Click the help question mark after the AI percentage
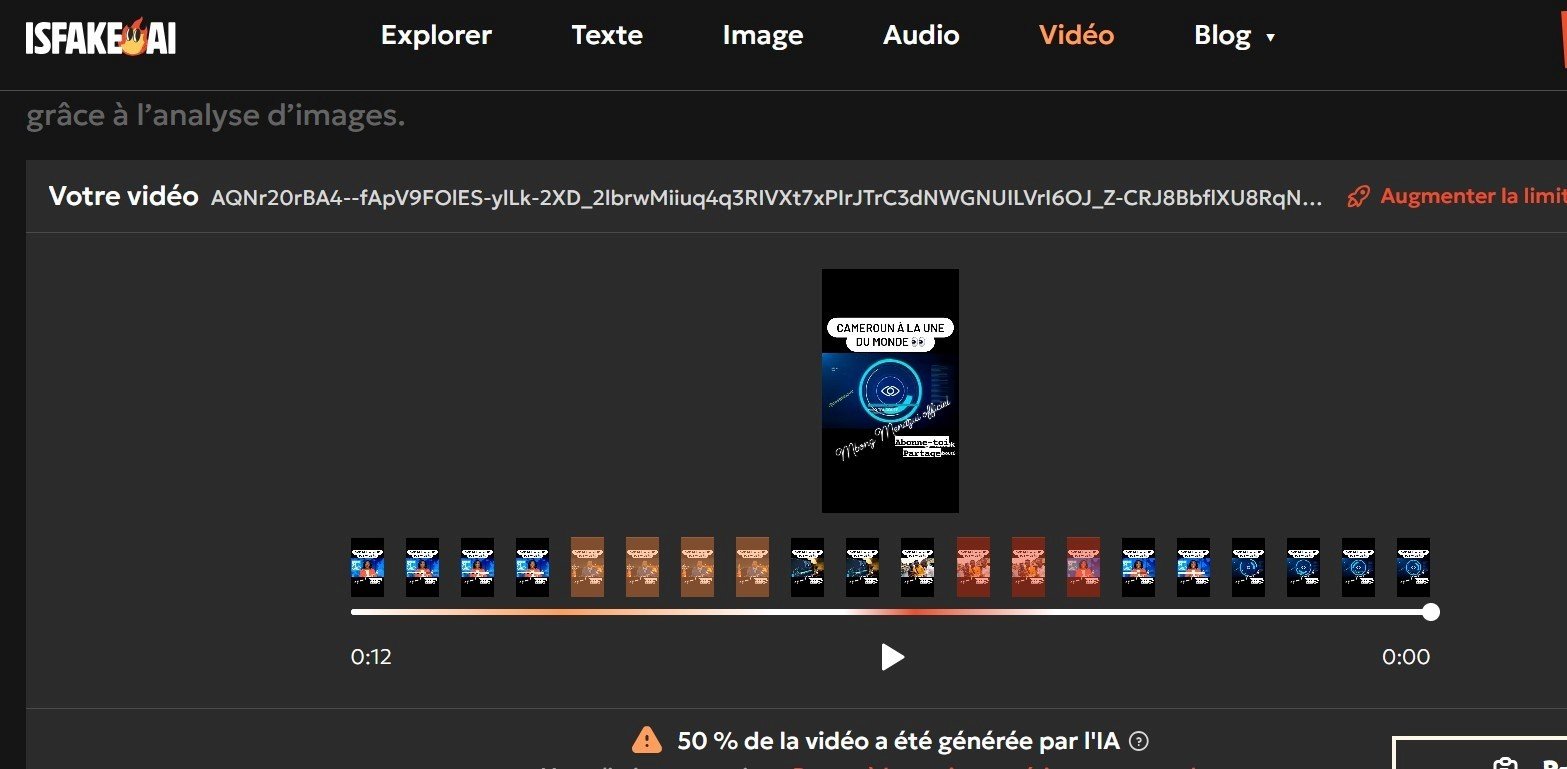 coord(1138,741)
